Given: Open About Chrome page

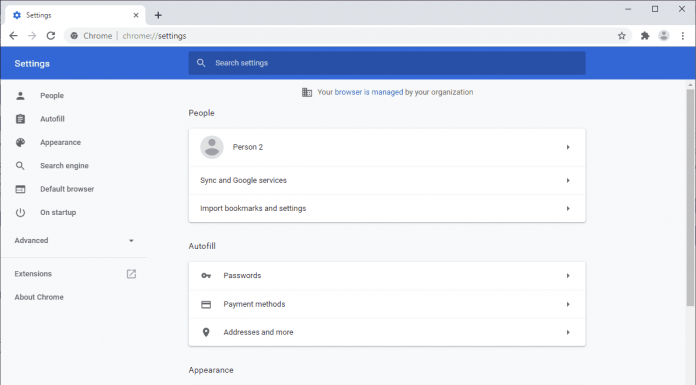Looking at the screenshot, I should (x=39, y=297).
